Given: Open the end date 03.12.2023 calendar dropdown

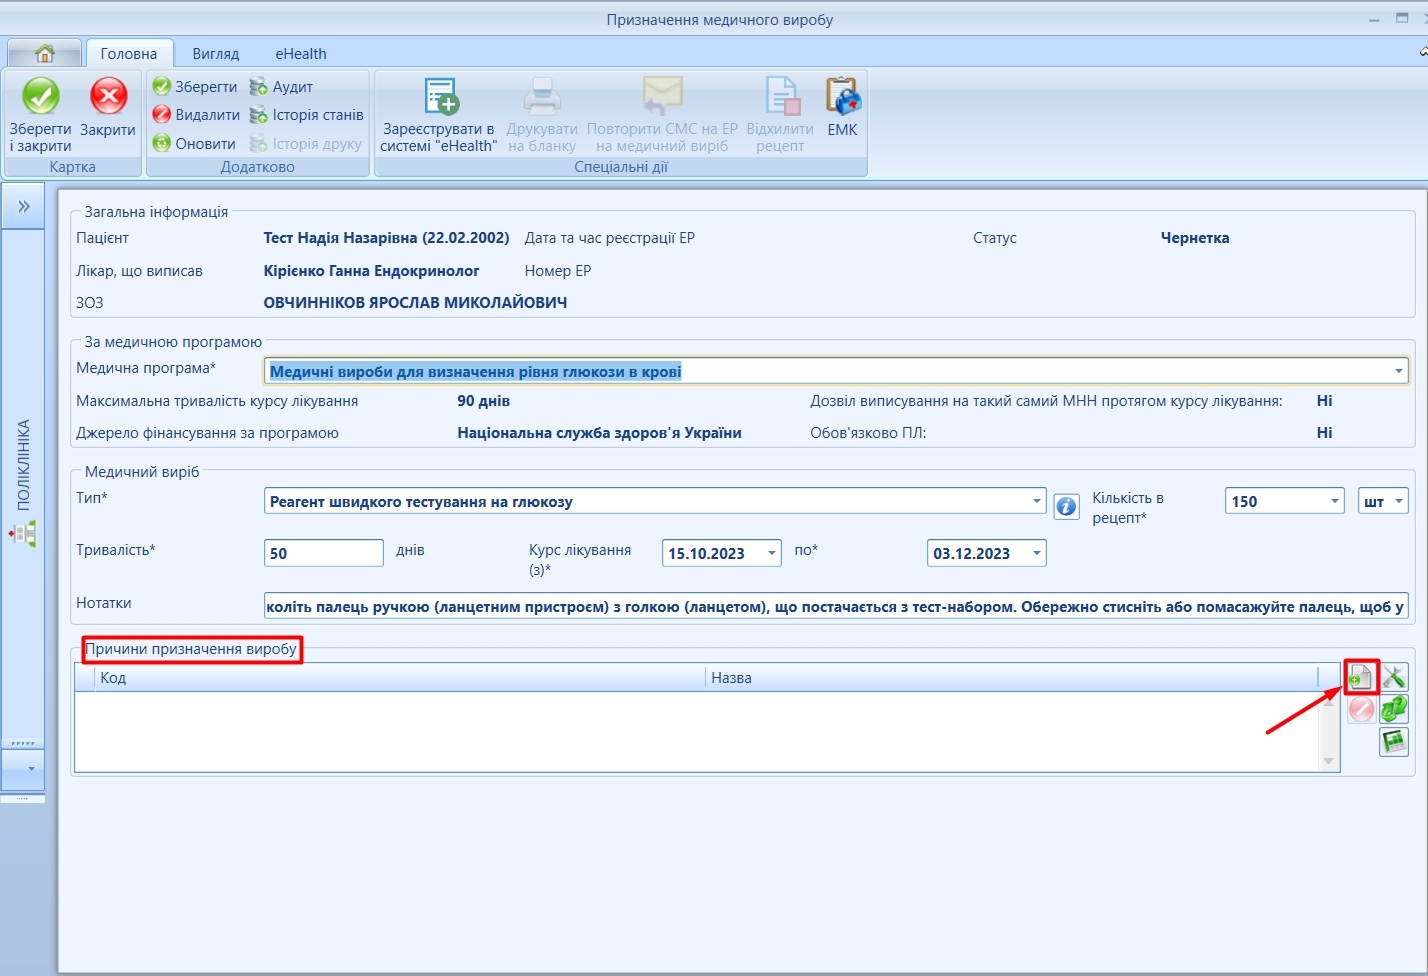Looking at the screenshot, I should pos(1037,553).
